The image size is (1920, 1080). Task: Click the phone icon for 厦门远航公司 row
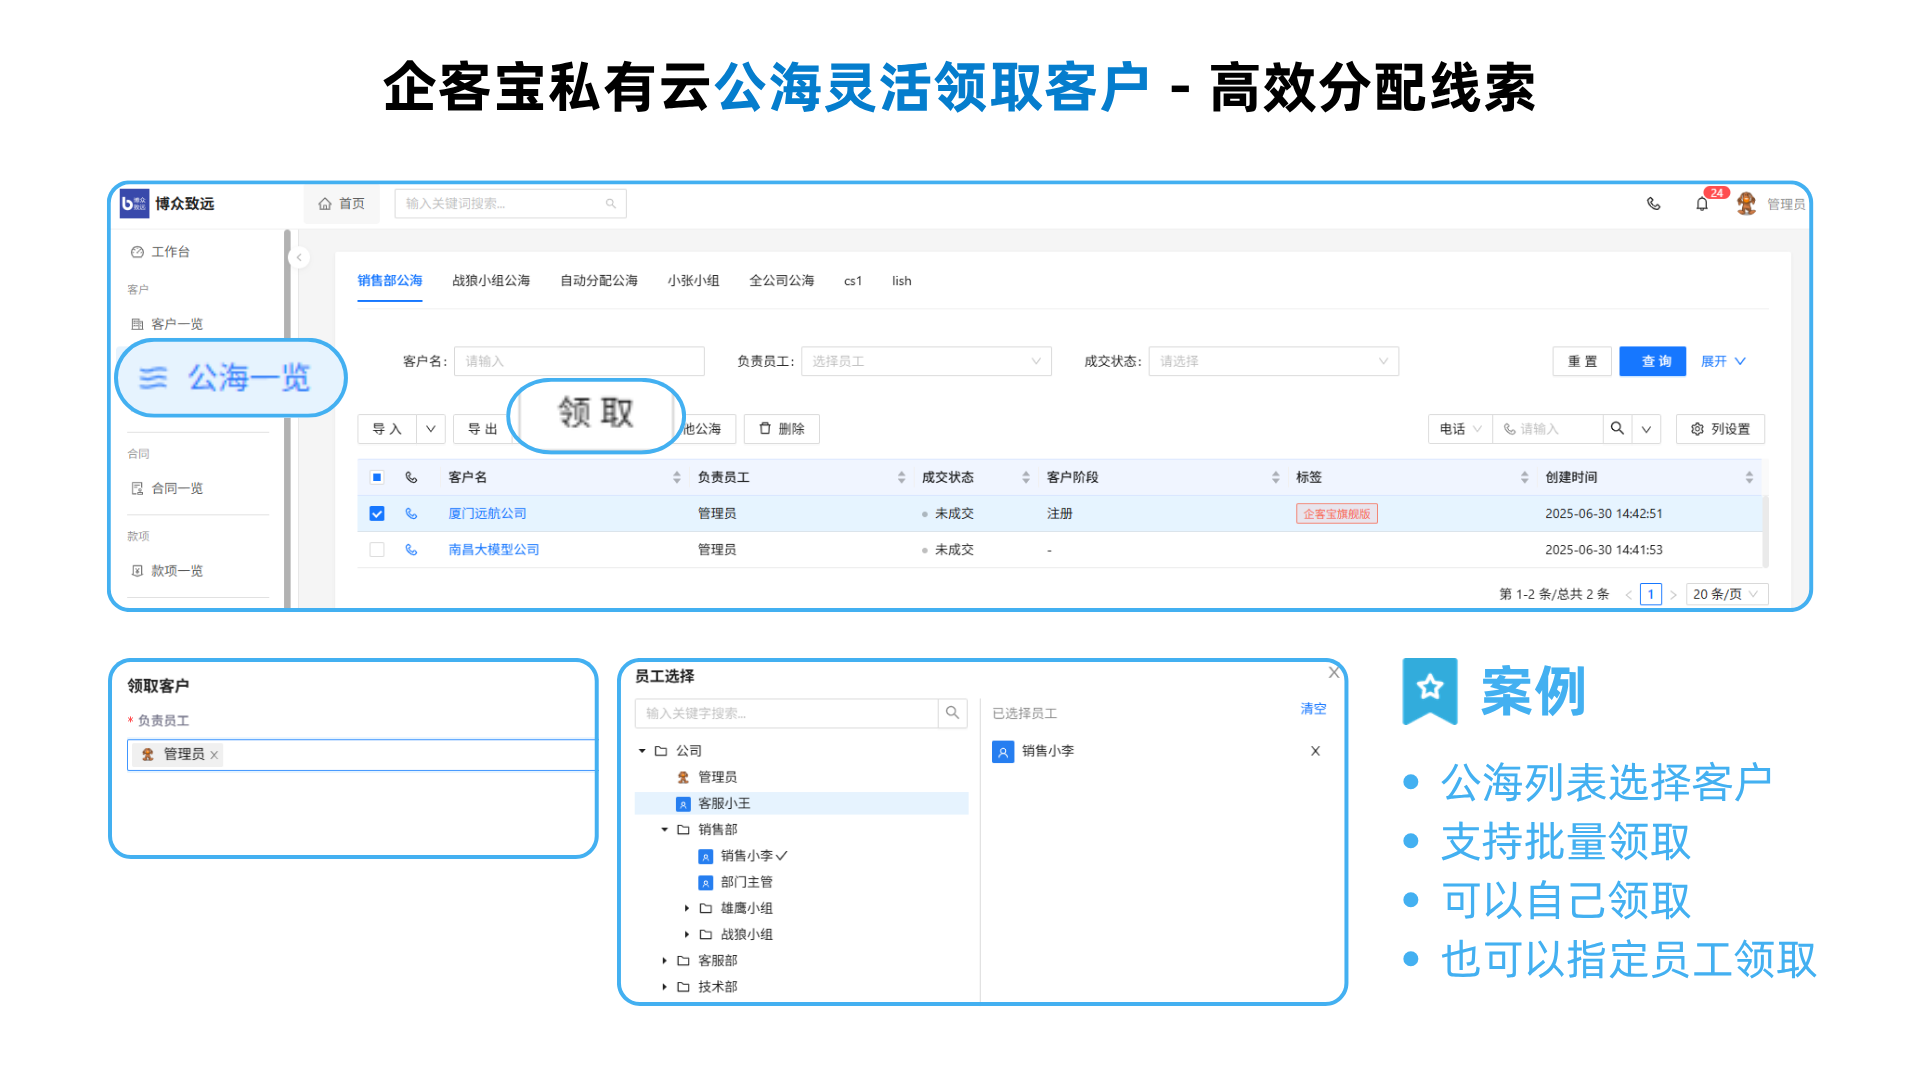pyautogui.click(x=411, y=513)
